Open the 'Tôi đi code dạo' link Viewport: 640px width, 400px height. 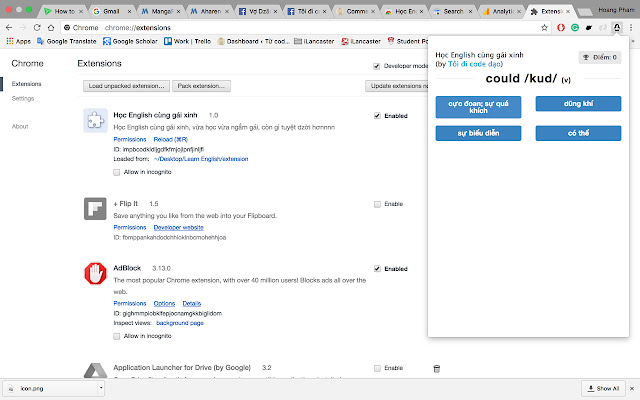point(474,64)
